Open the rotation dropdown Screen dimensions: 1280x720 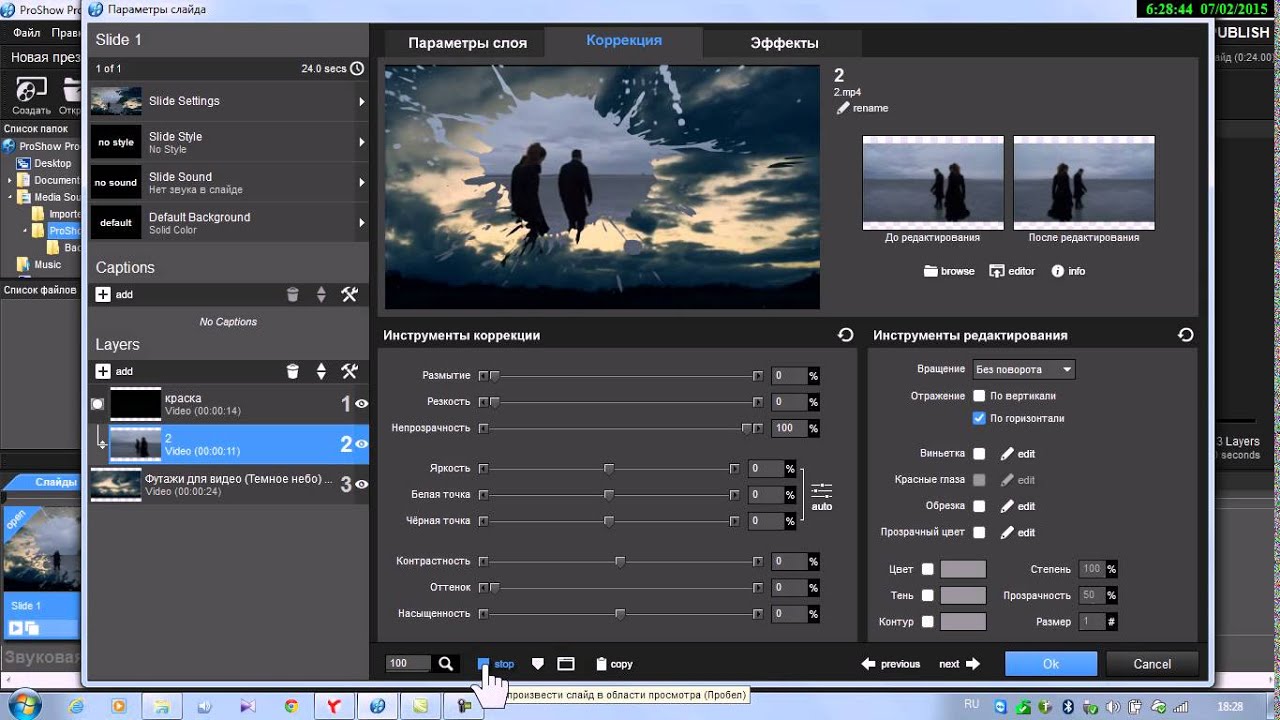click(x=1024, y=370)
